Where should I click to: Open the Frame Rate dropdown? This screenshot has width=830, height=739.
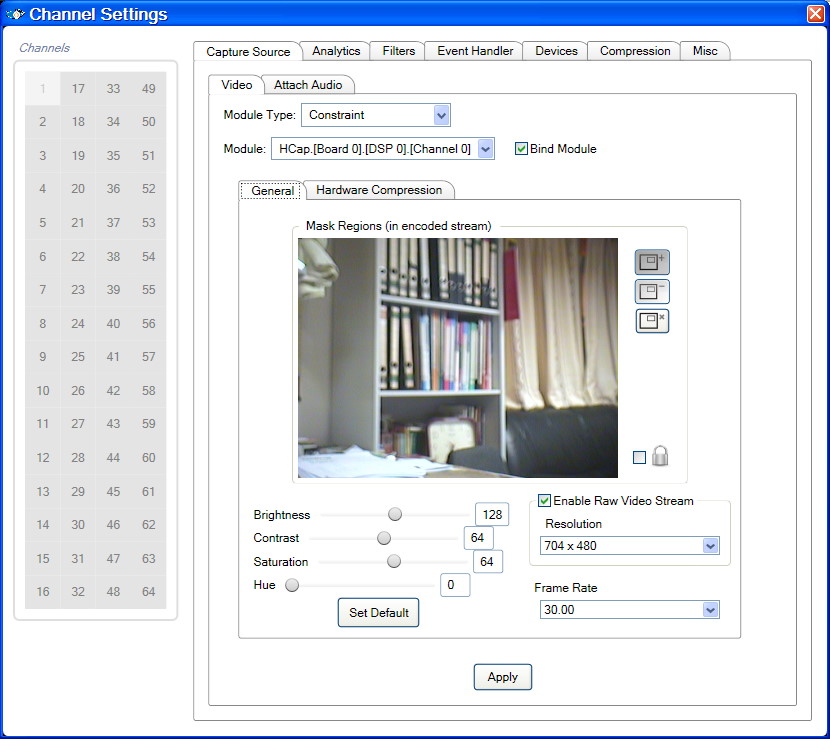point(710,610)
